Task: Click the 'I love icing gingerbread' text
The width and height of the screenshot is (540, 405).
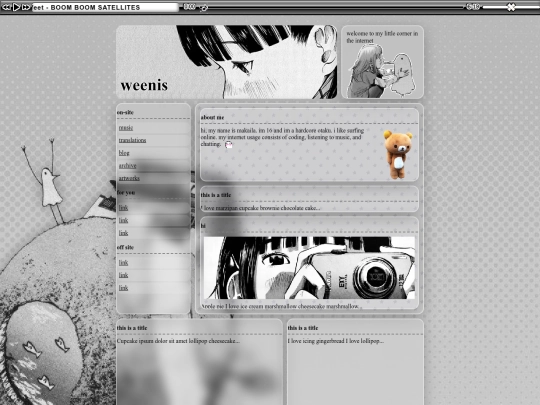Action: (335, 341)
